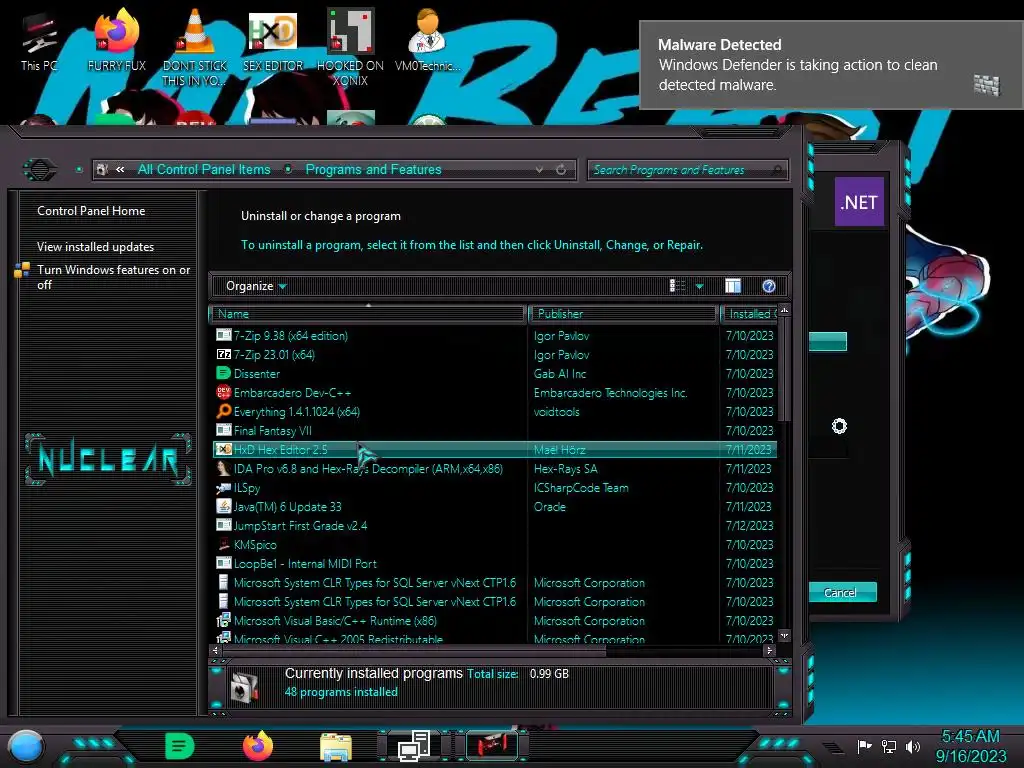1024x768 pixels.
Task: Open the VM0Technic desktop icon
Action: 427,40
